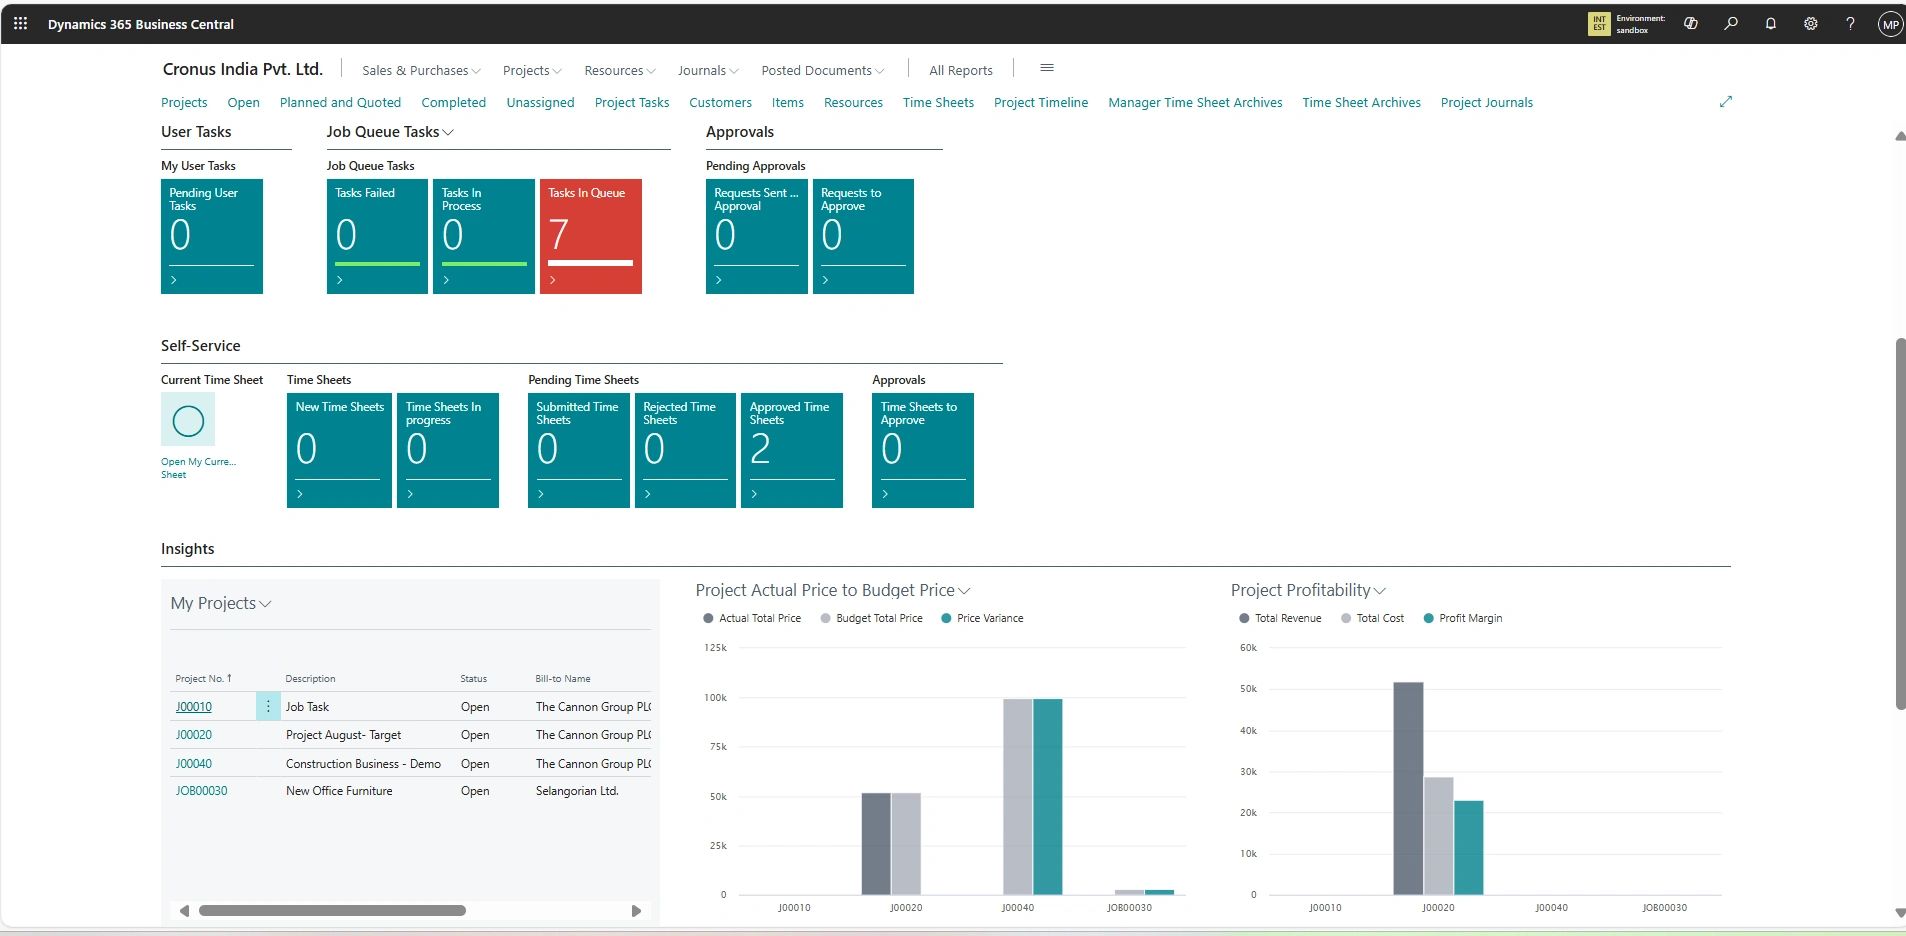Click the search magnifier icon
Image resolution: width=1906 pixels, height=936 pixels.
coord(1731,24)
